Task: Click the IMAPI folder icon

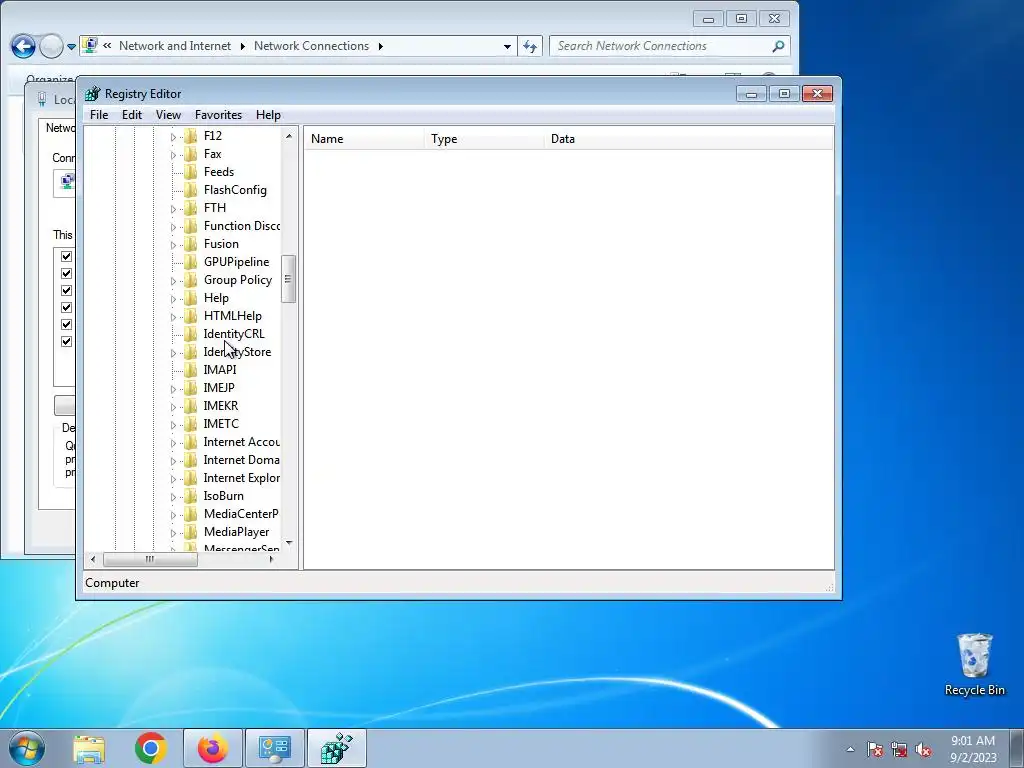Action: point(191,370)
